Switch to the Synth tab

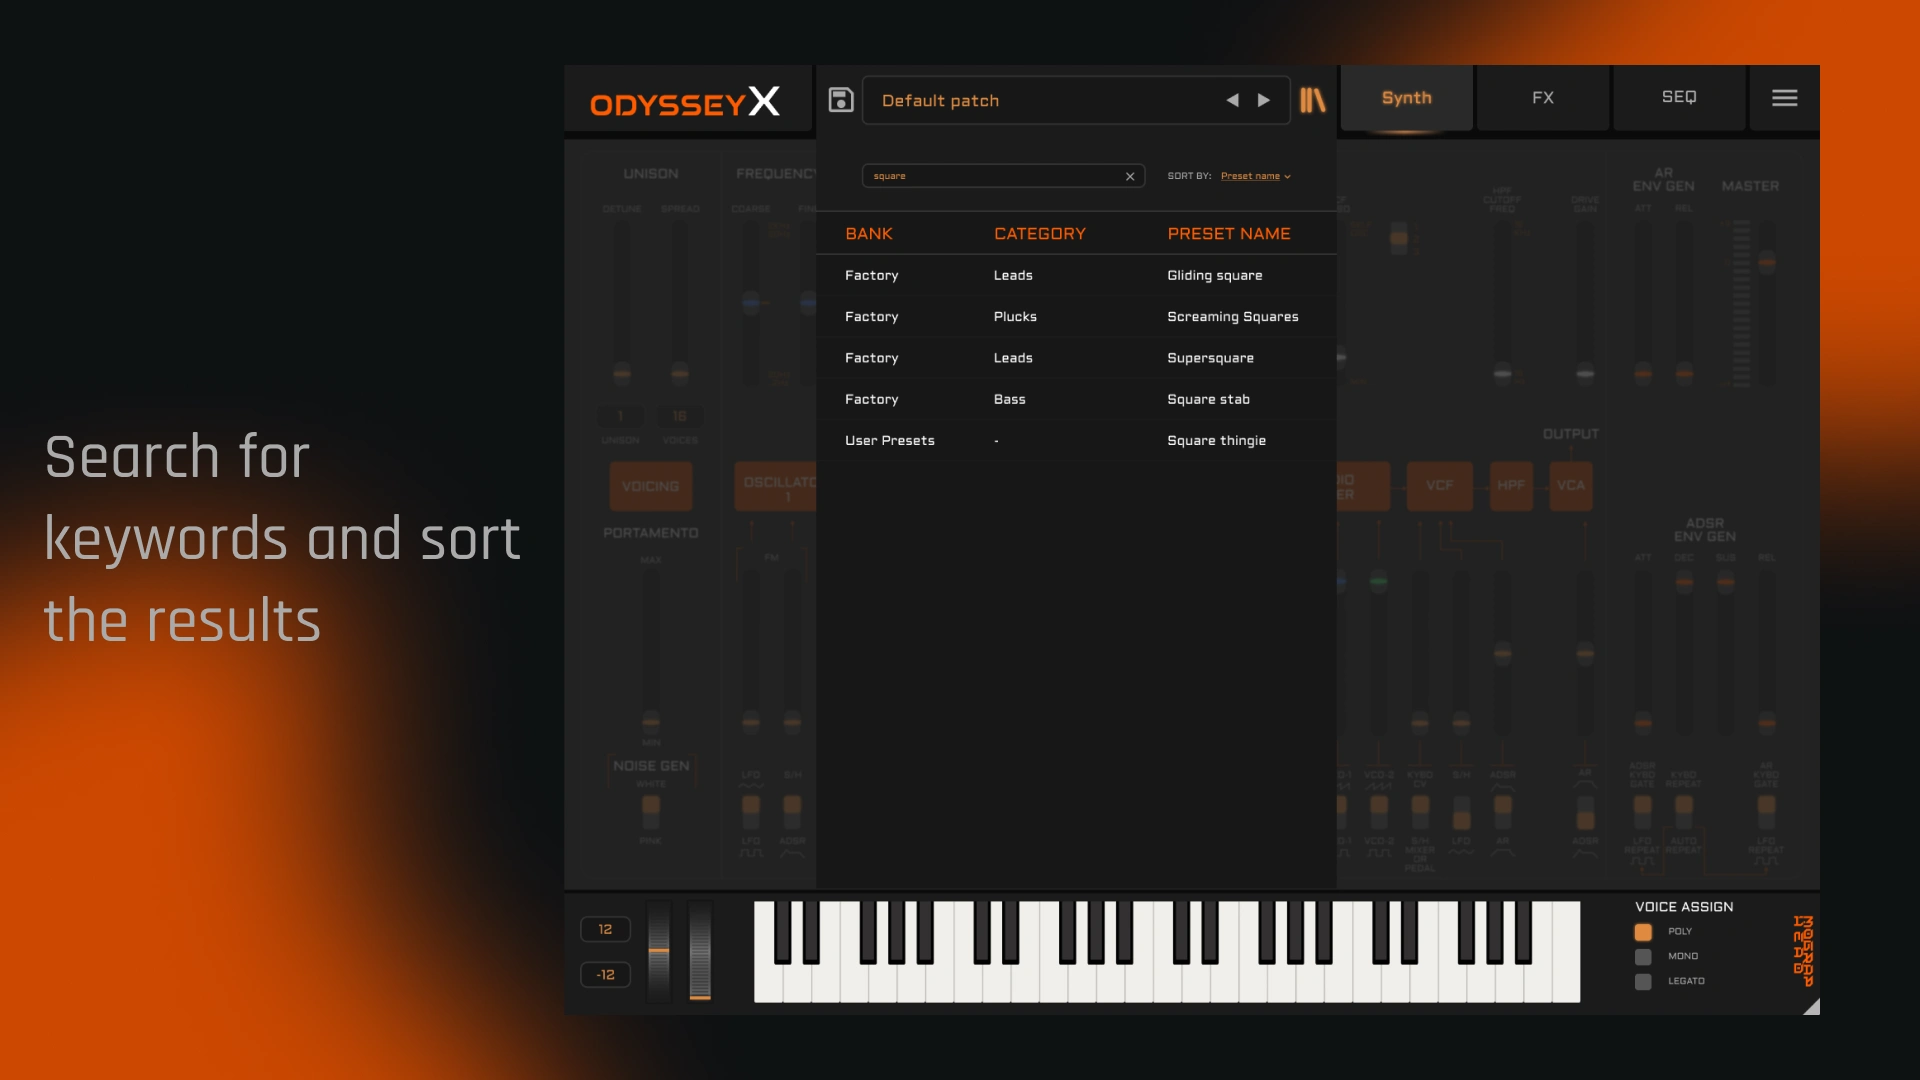pyautogui.click(x=1406, y=98)
